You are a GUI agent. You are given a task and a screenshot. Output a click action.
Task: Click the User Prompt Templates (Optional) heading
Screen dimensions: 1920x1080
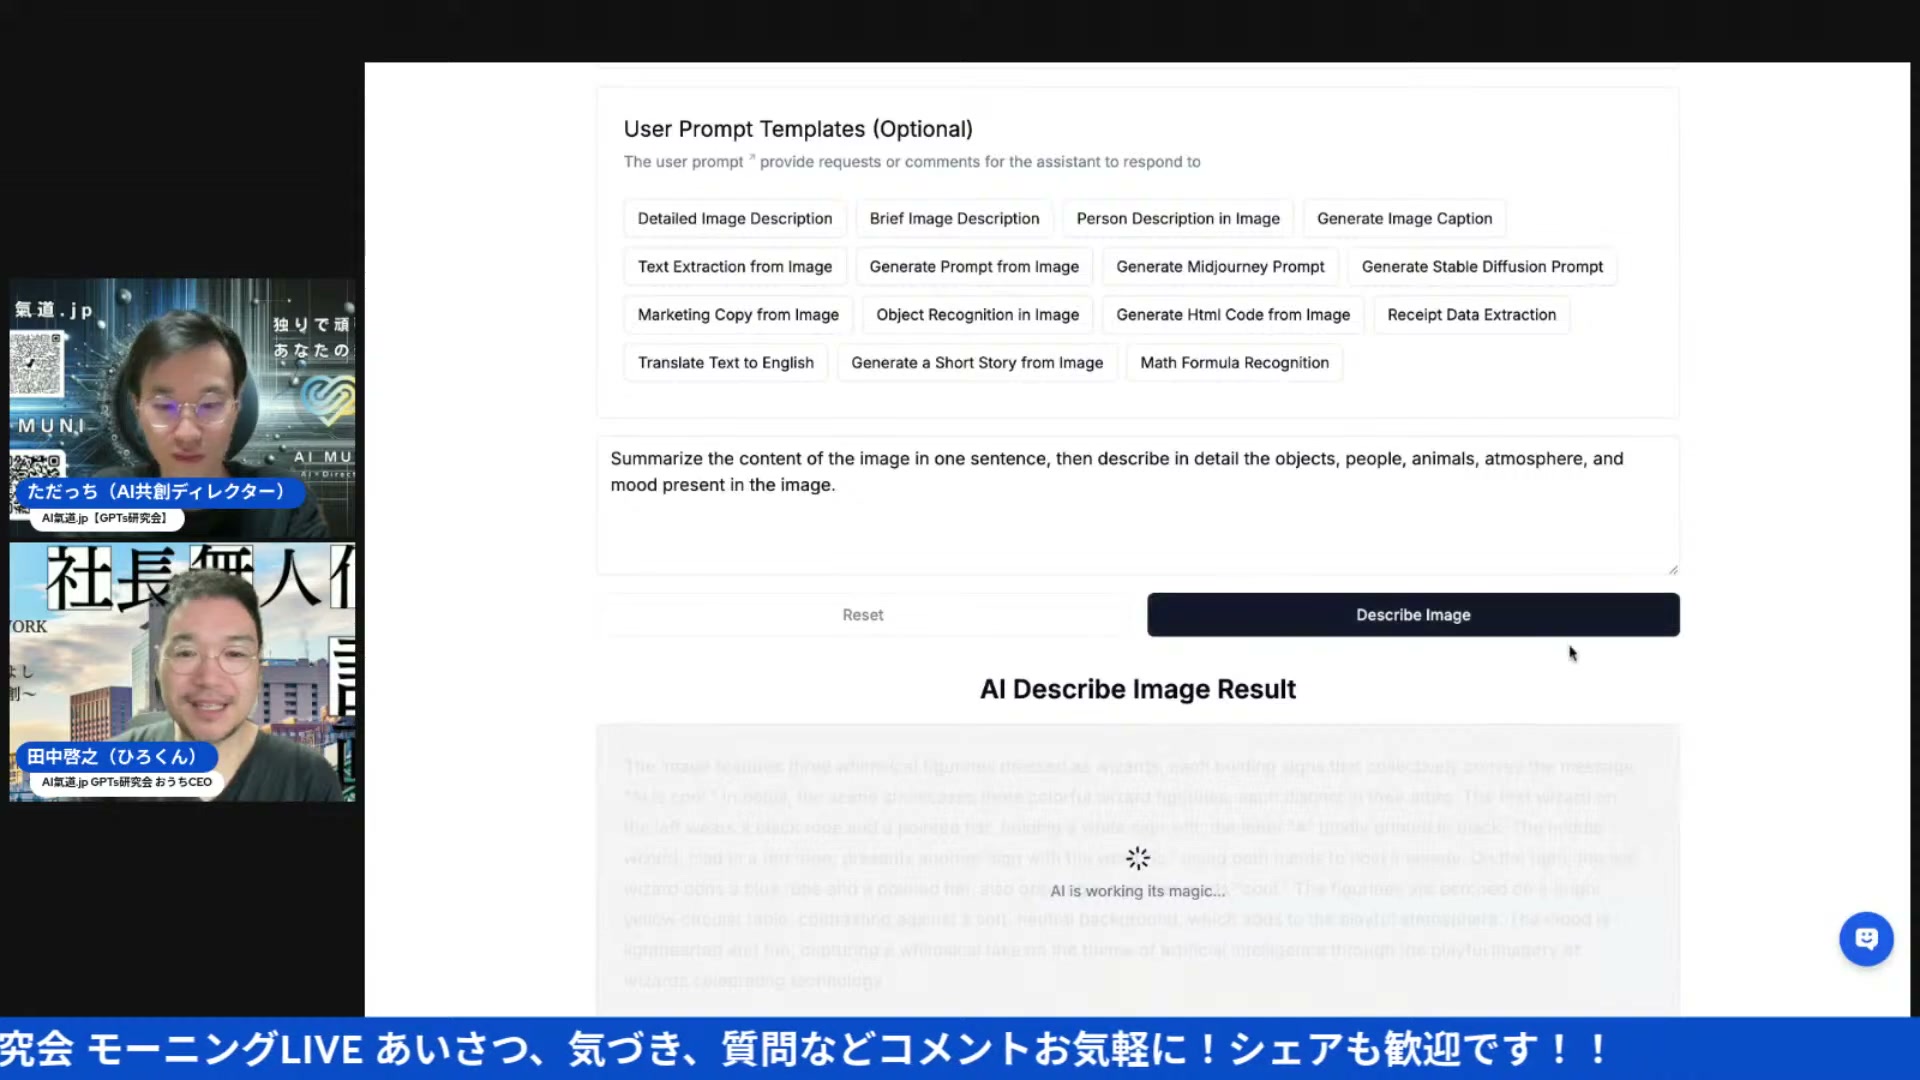coord(798,129)
